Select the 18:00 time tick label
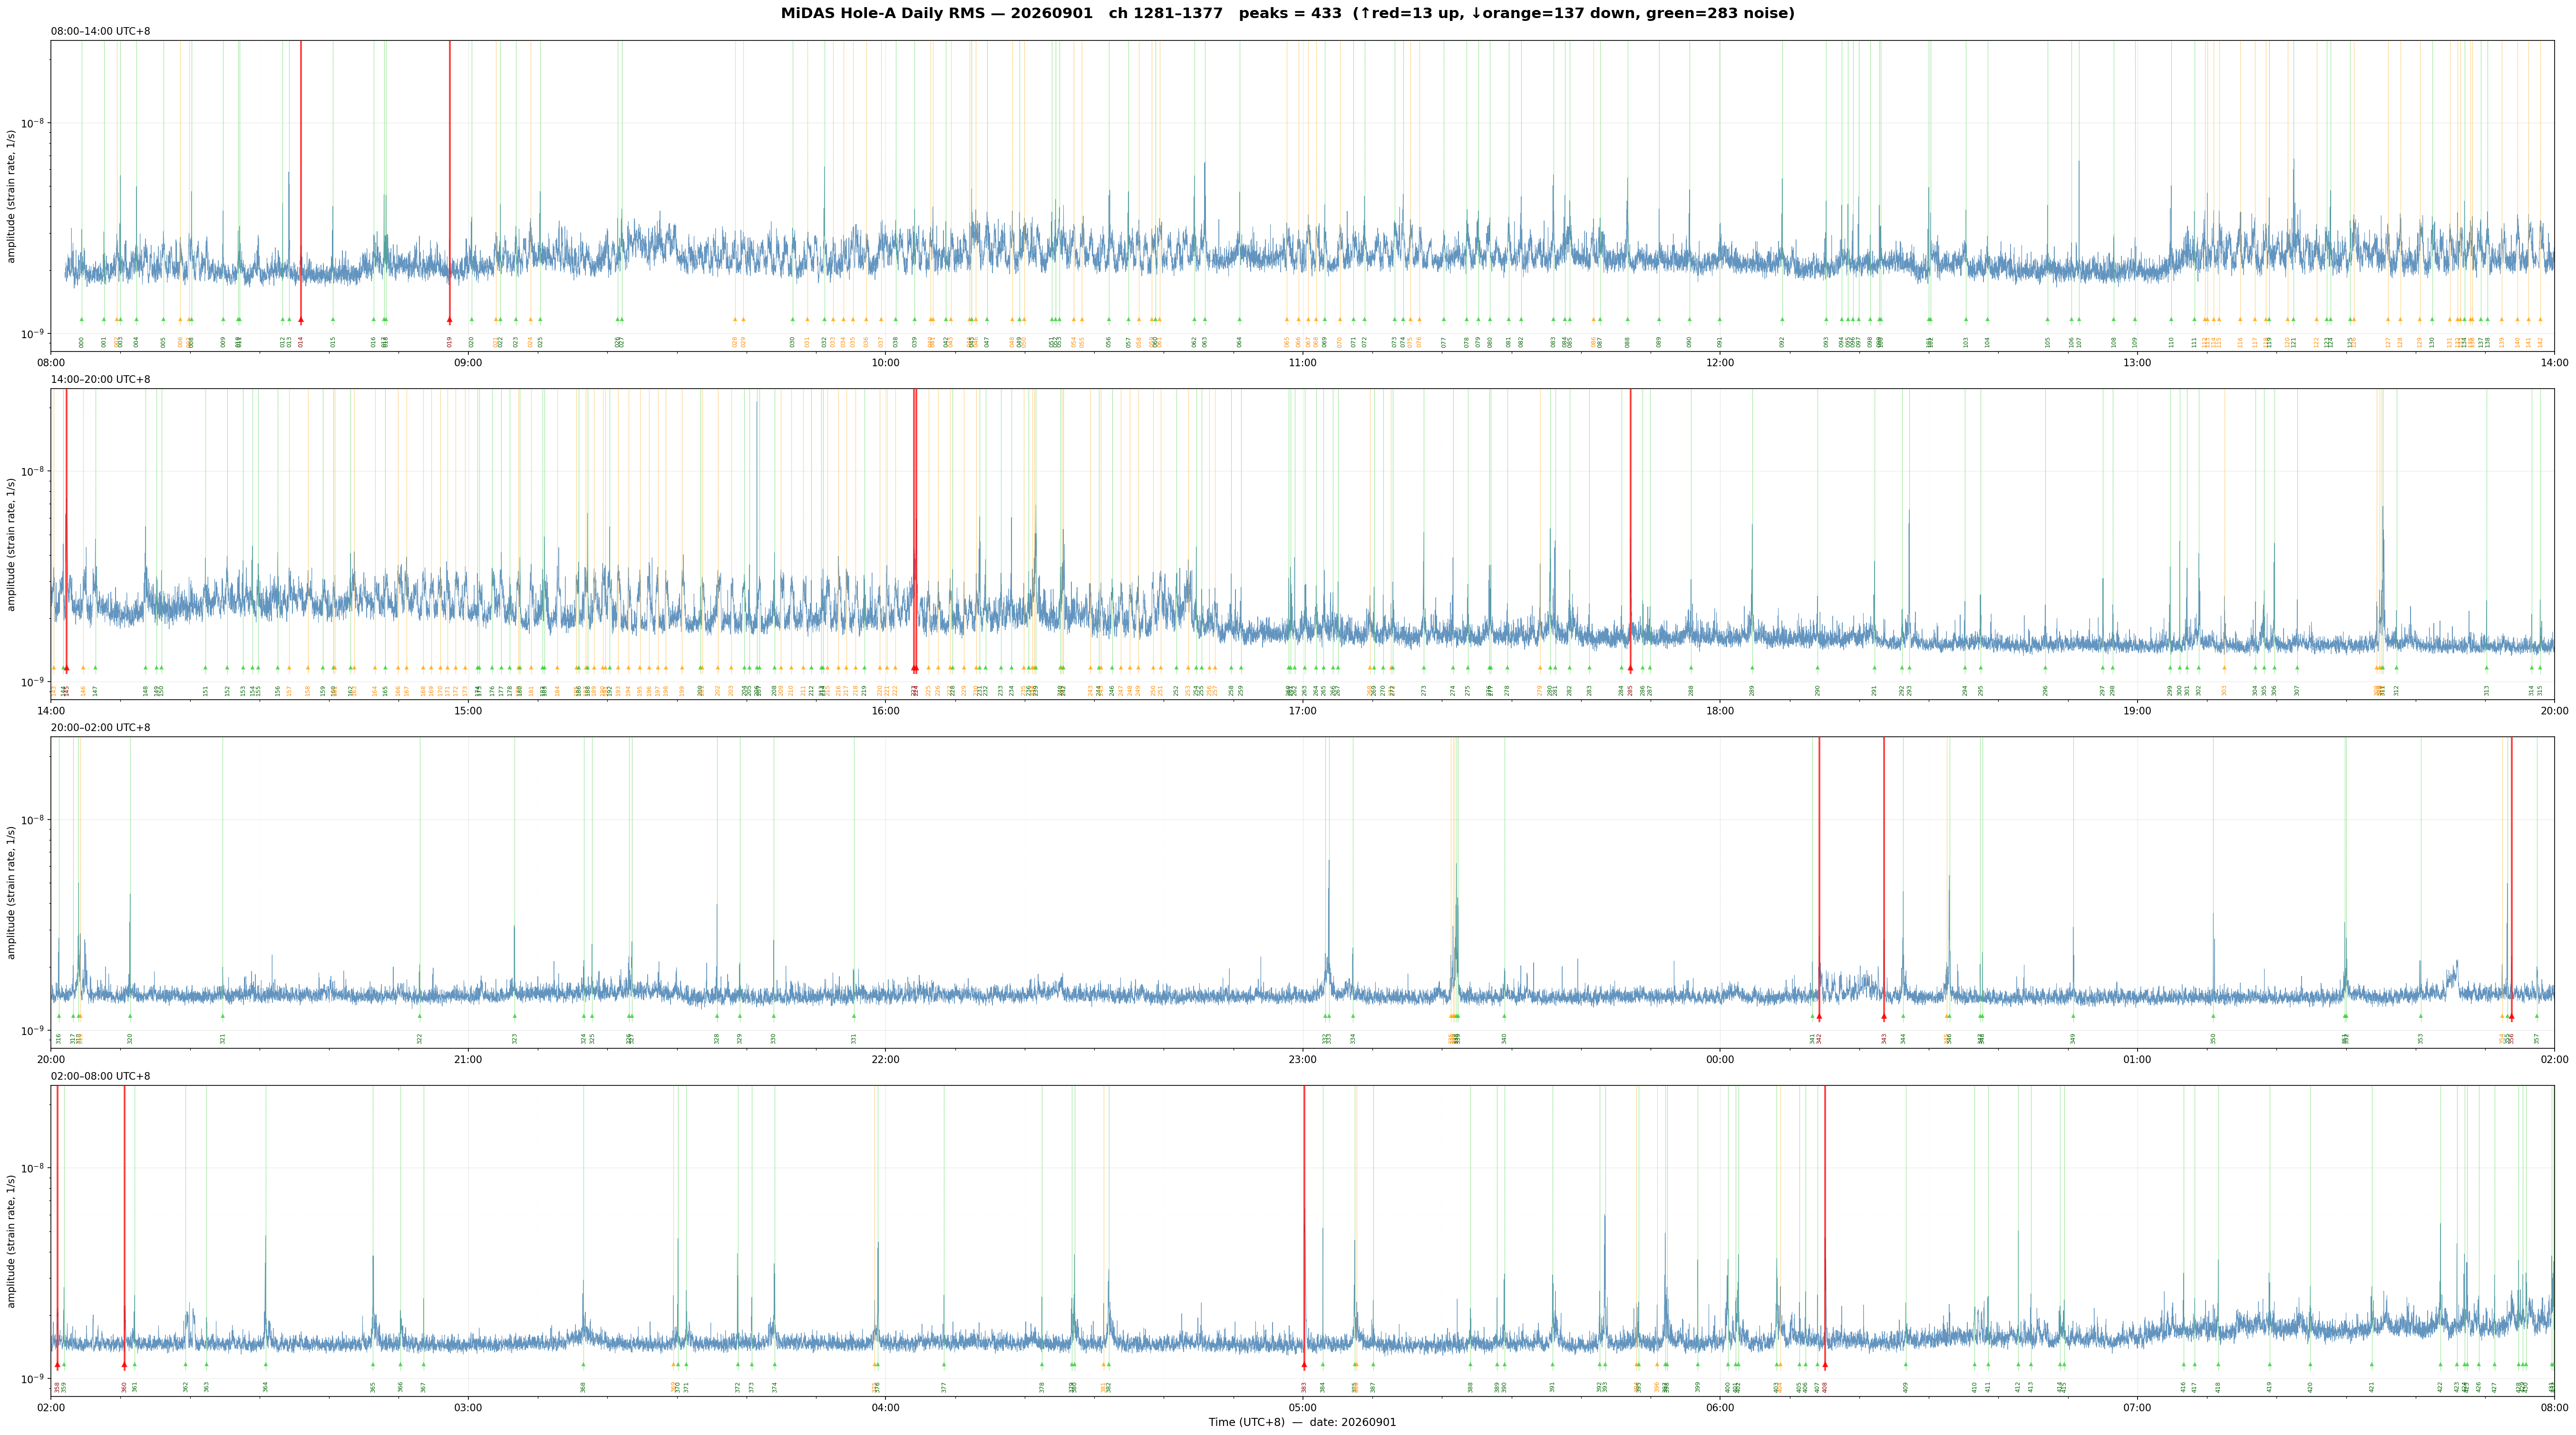Viewport: 2576px width, 1435px height. [1720, 711]
